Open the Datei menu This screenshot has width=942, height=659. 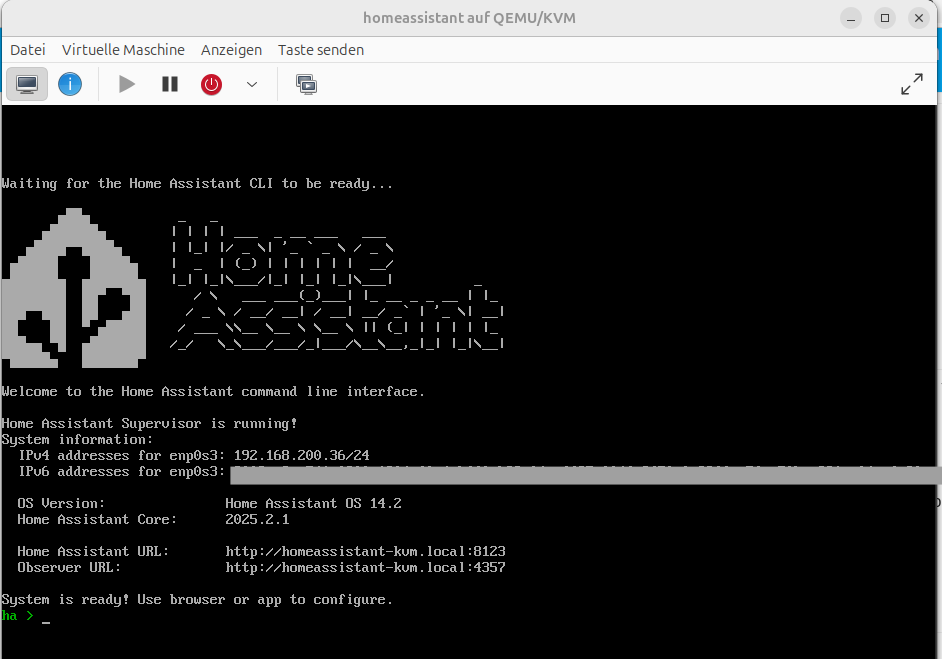28,50
